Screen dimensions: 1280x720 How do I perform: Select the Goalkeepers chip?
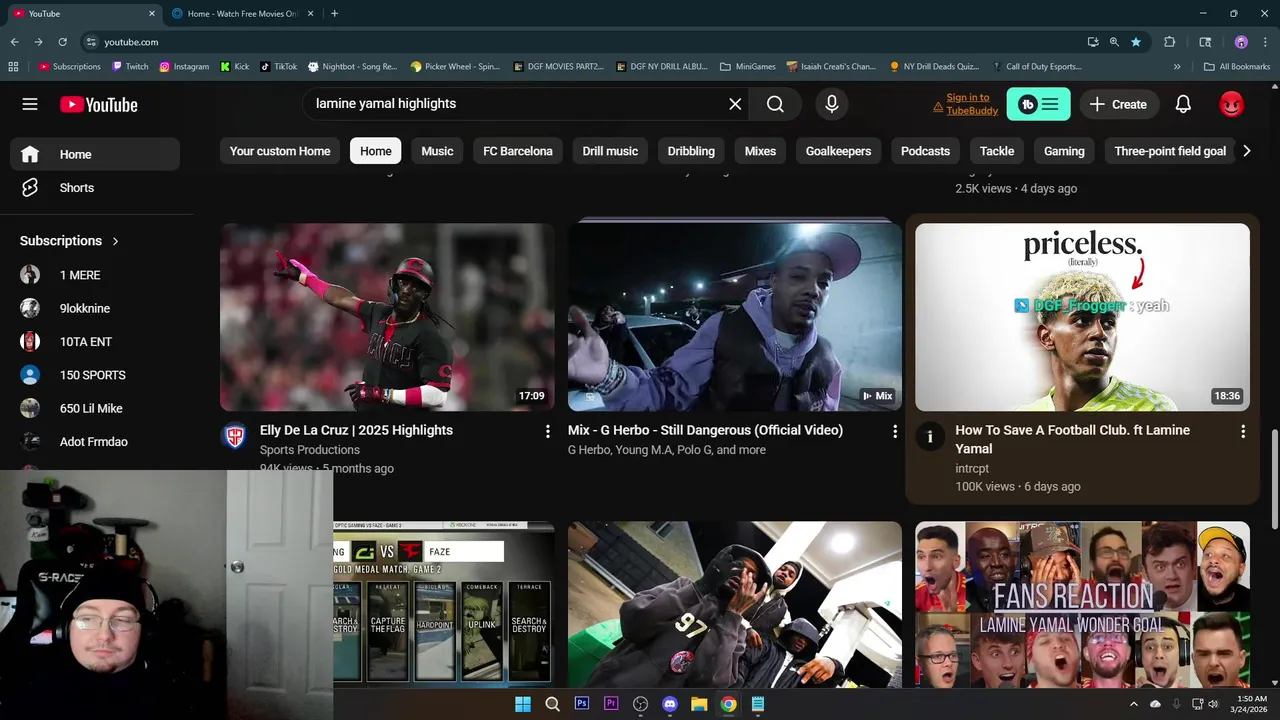point(838,151)
